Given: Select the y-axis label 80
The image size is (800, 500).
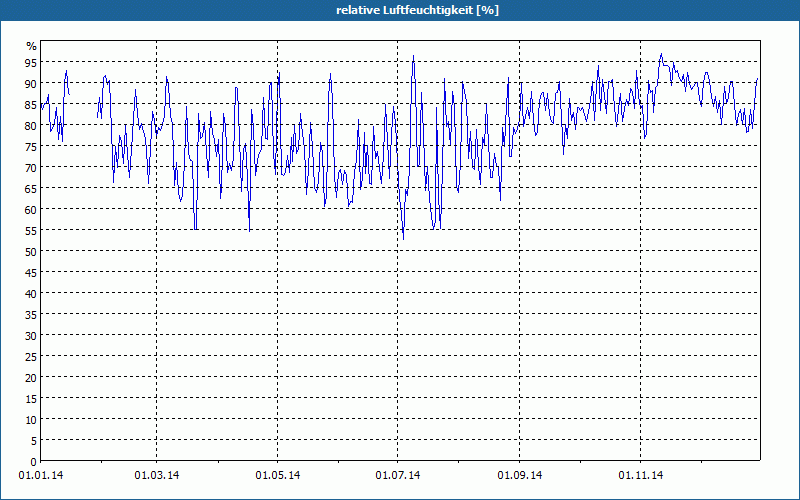Looking at the screenshot, I should 31,126.
